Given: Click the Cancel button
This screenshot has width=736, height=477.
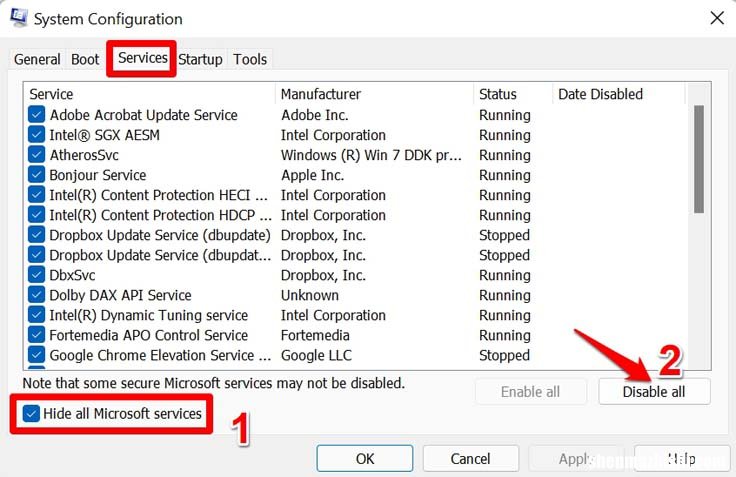Looking at the screenshot, I should click(470, 458).
